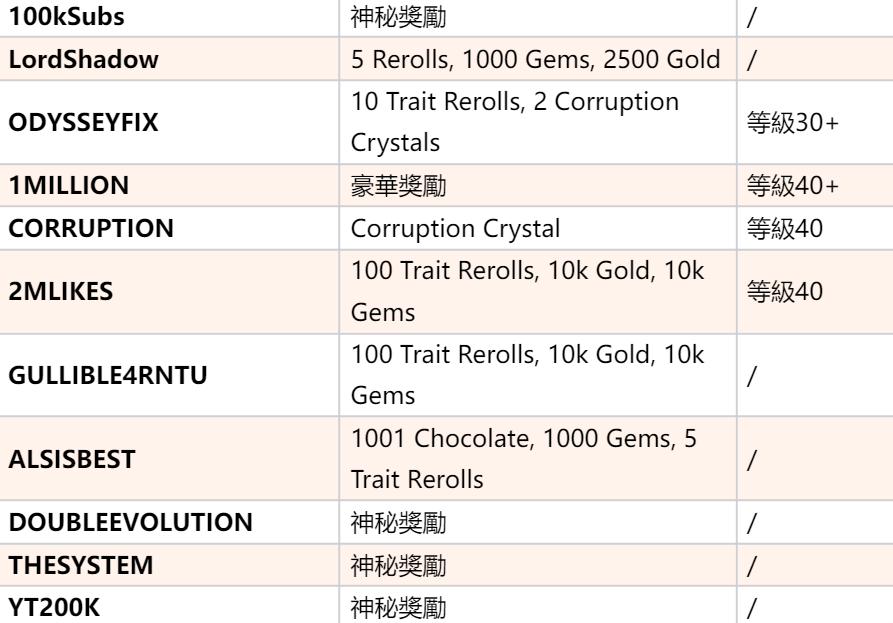893x623 pixels.
Task: Select the ODYSSEYFIX code name
Action: pyautogui.click(x=83, y=122)
